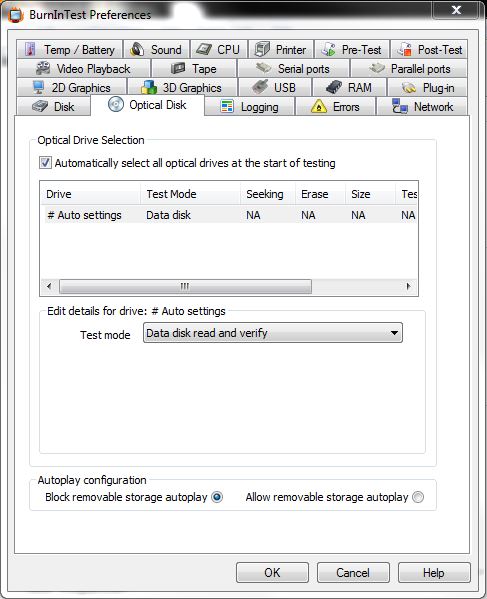This screenshot has width=487, height=599.
Task: Click the speaker icon on Sound tab
Action: pyautogui.click(x=137, y=49)
